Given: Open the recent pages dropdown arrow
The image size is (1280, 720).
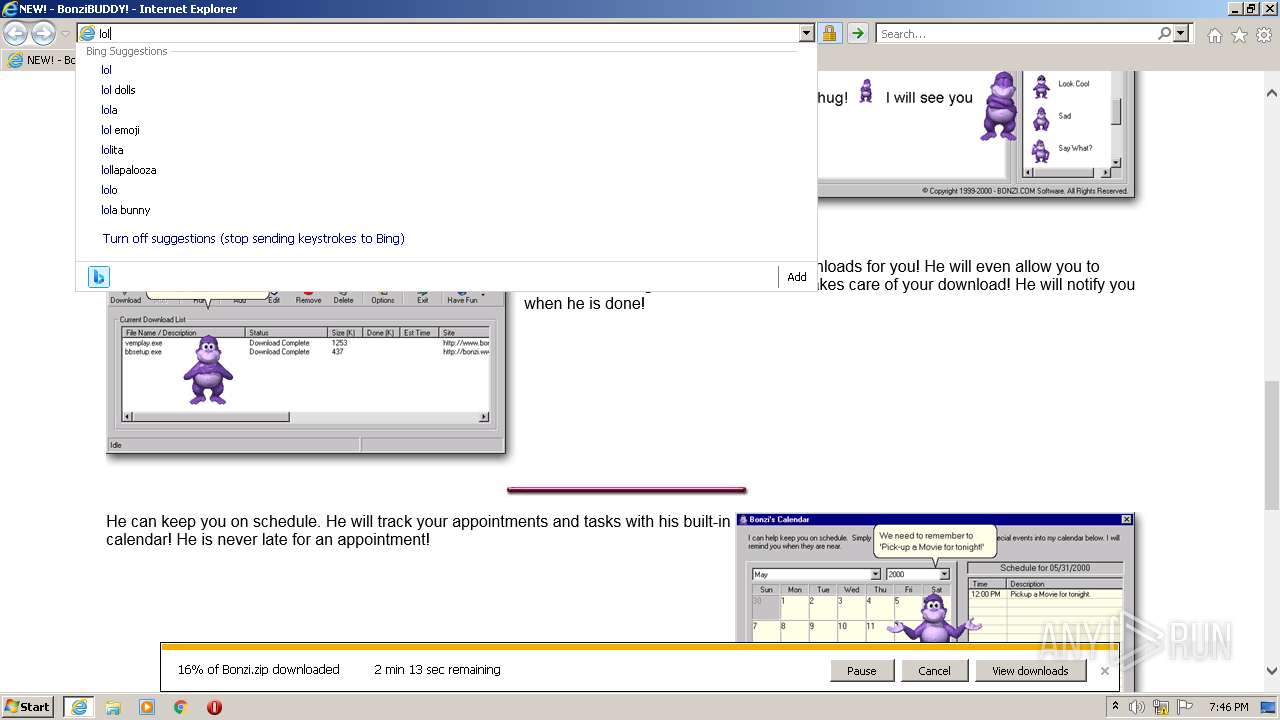Looking at the screenshot, I should (65, 34).
